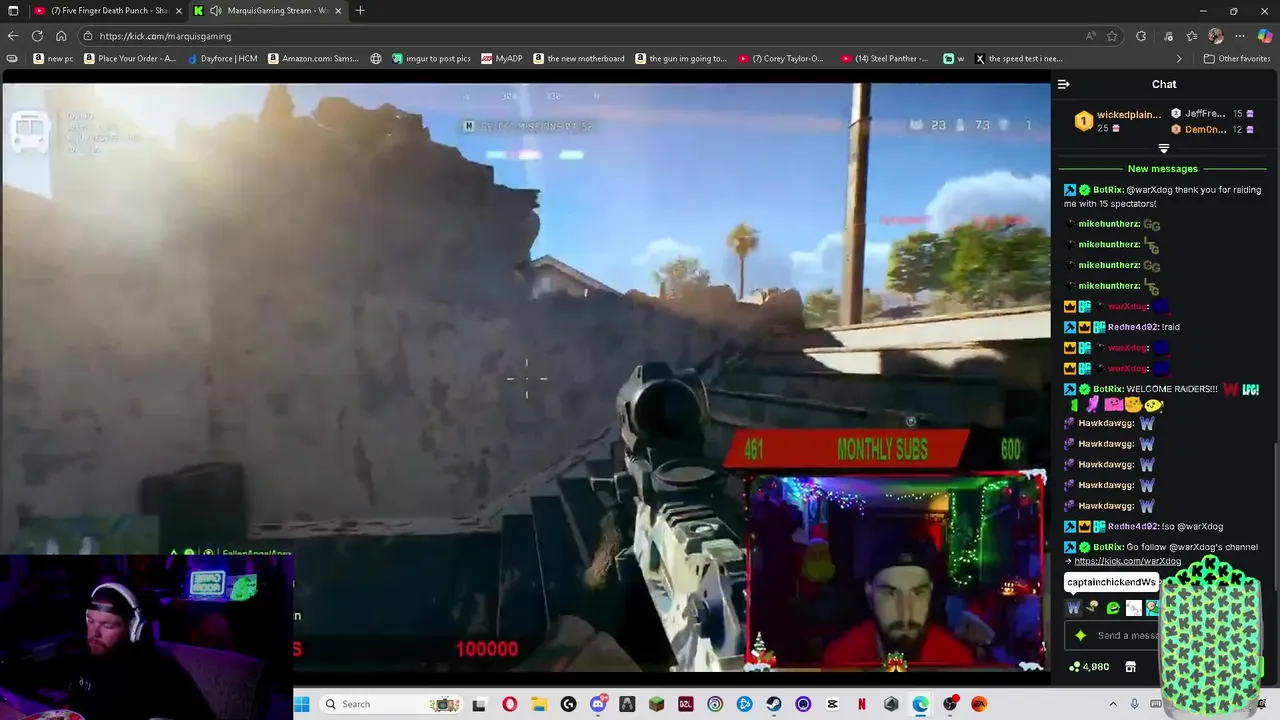Reload the page with refresh icon
This screenshot has height=720, width=1280.
click(x=37, y=36)
